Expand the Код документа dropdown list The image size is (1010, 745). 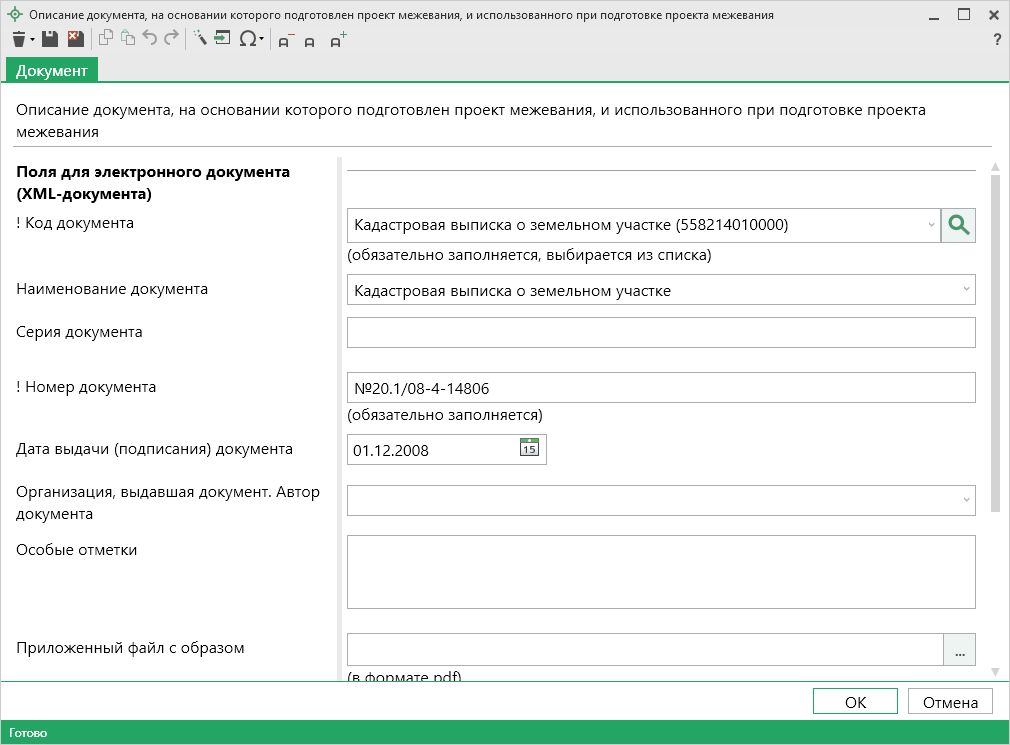(930, 225)
